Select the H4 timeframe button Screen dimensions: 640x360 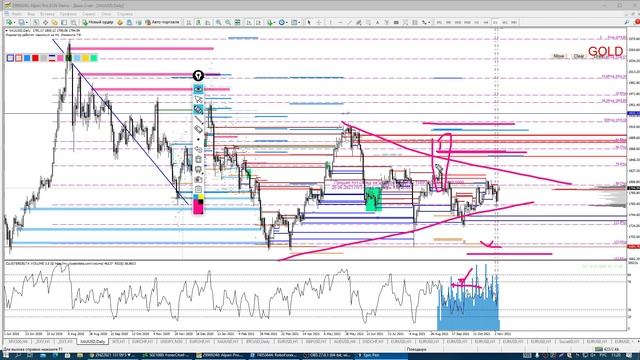click(x=486, y=22)
